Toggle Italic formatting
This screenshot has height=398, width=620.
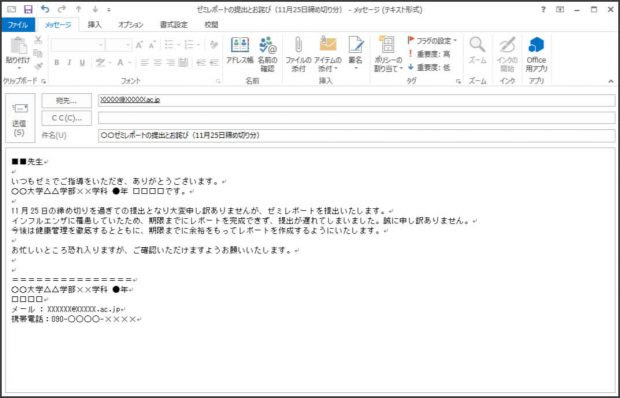pyautogui.click(x=70, y=62)
